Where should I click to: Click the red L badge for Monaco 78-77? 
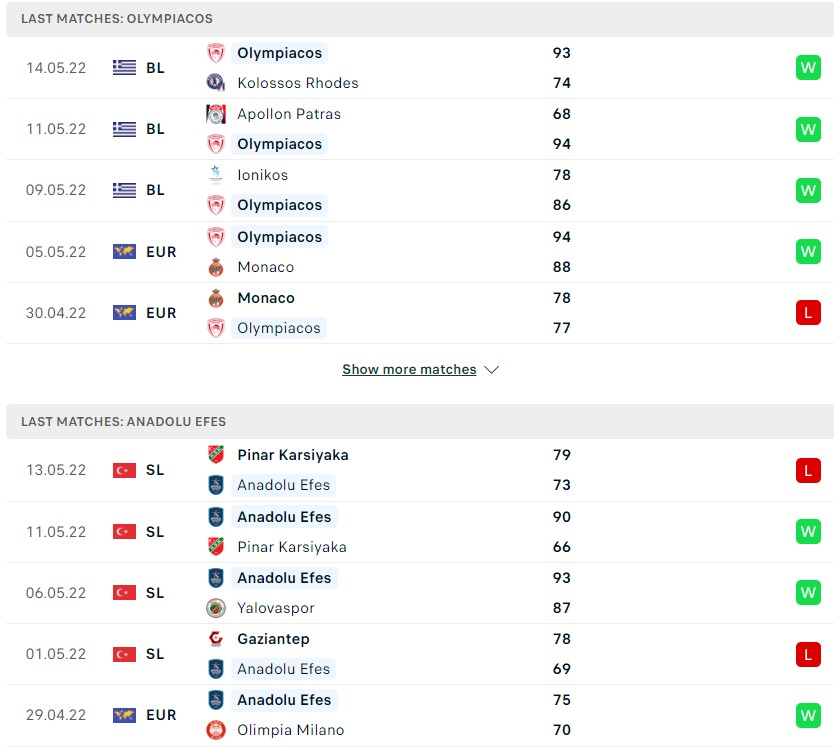pos(807,313)
